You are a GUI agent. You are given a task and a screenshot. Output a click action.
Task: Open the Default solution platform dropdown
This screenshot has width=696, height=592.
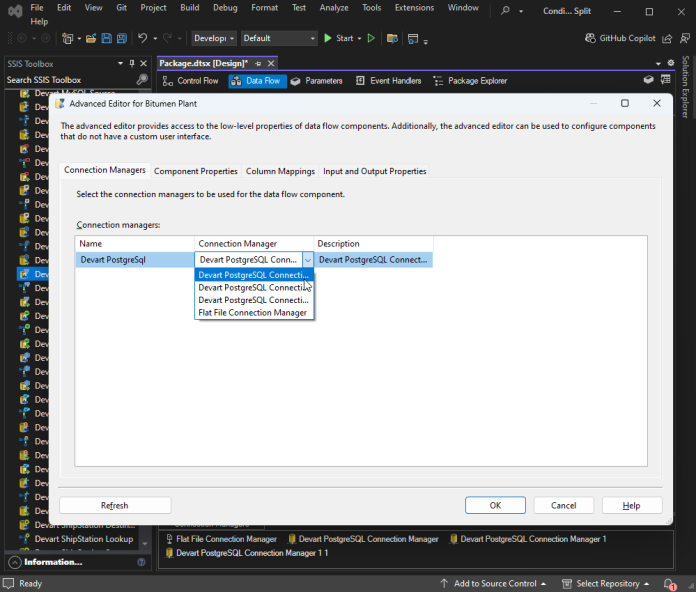point(279,38)
